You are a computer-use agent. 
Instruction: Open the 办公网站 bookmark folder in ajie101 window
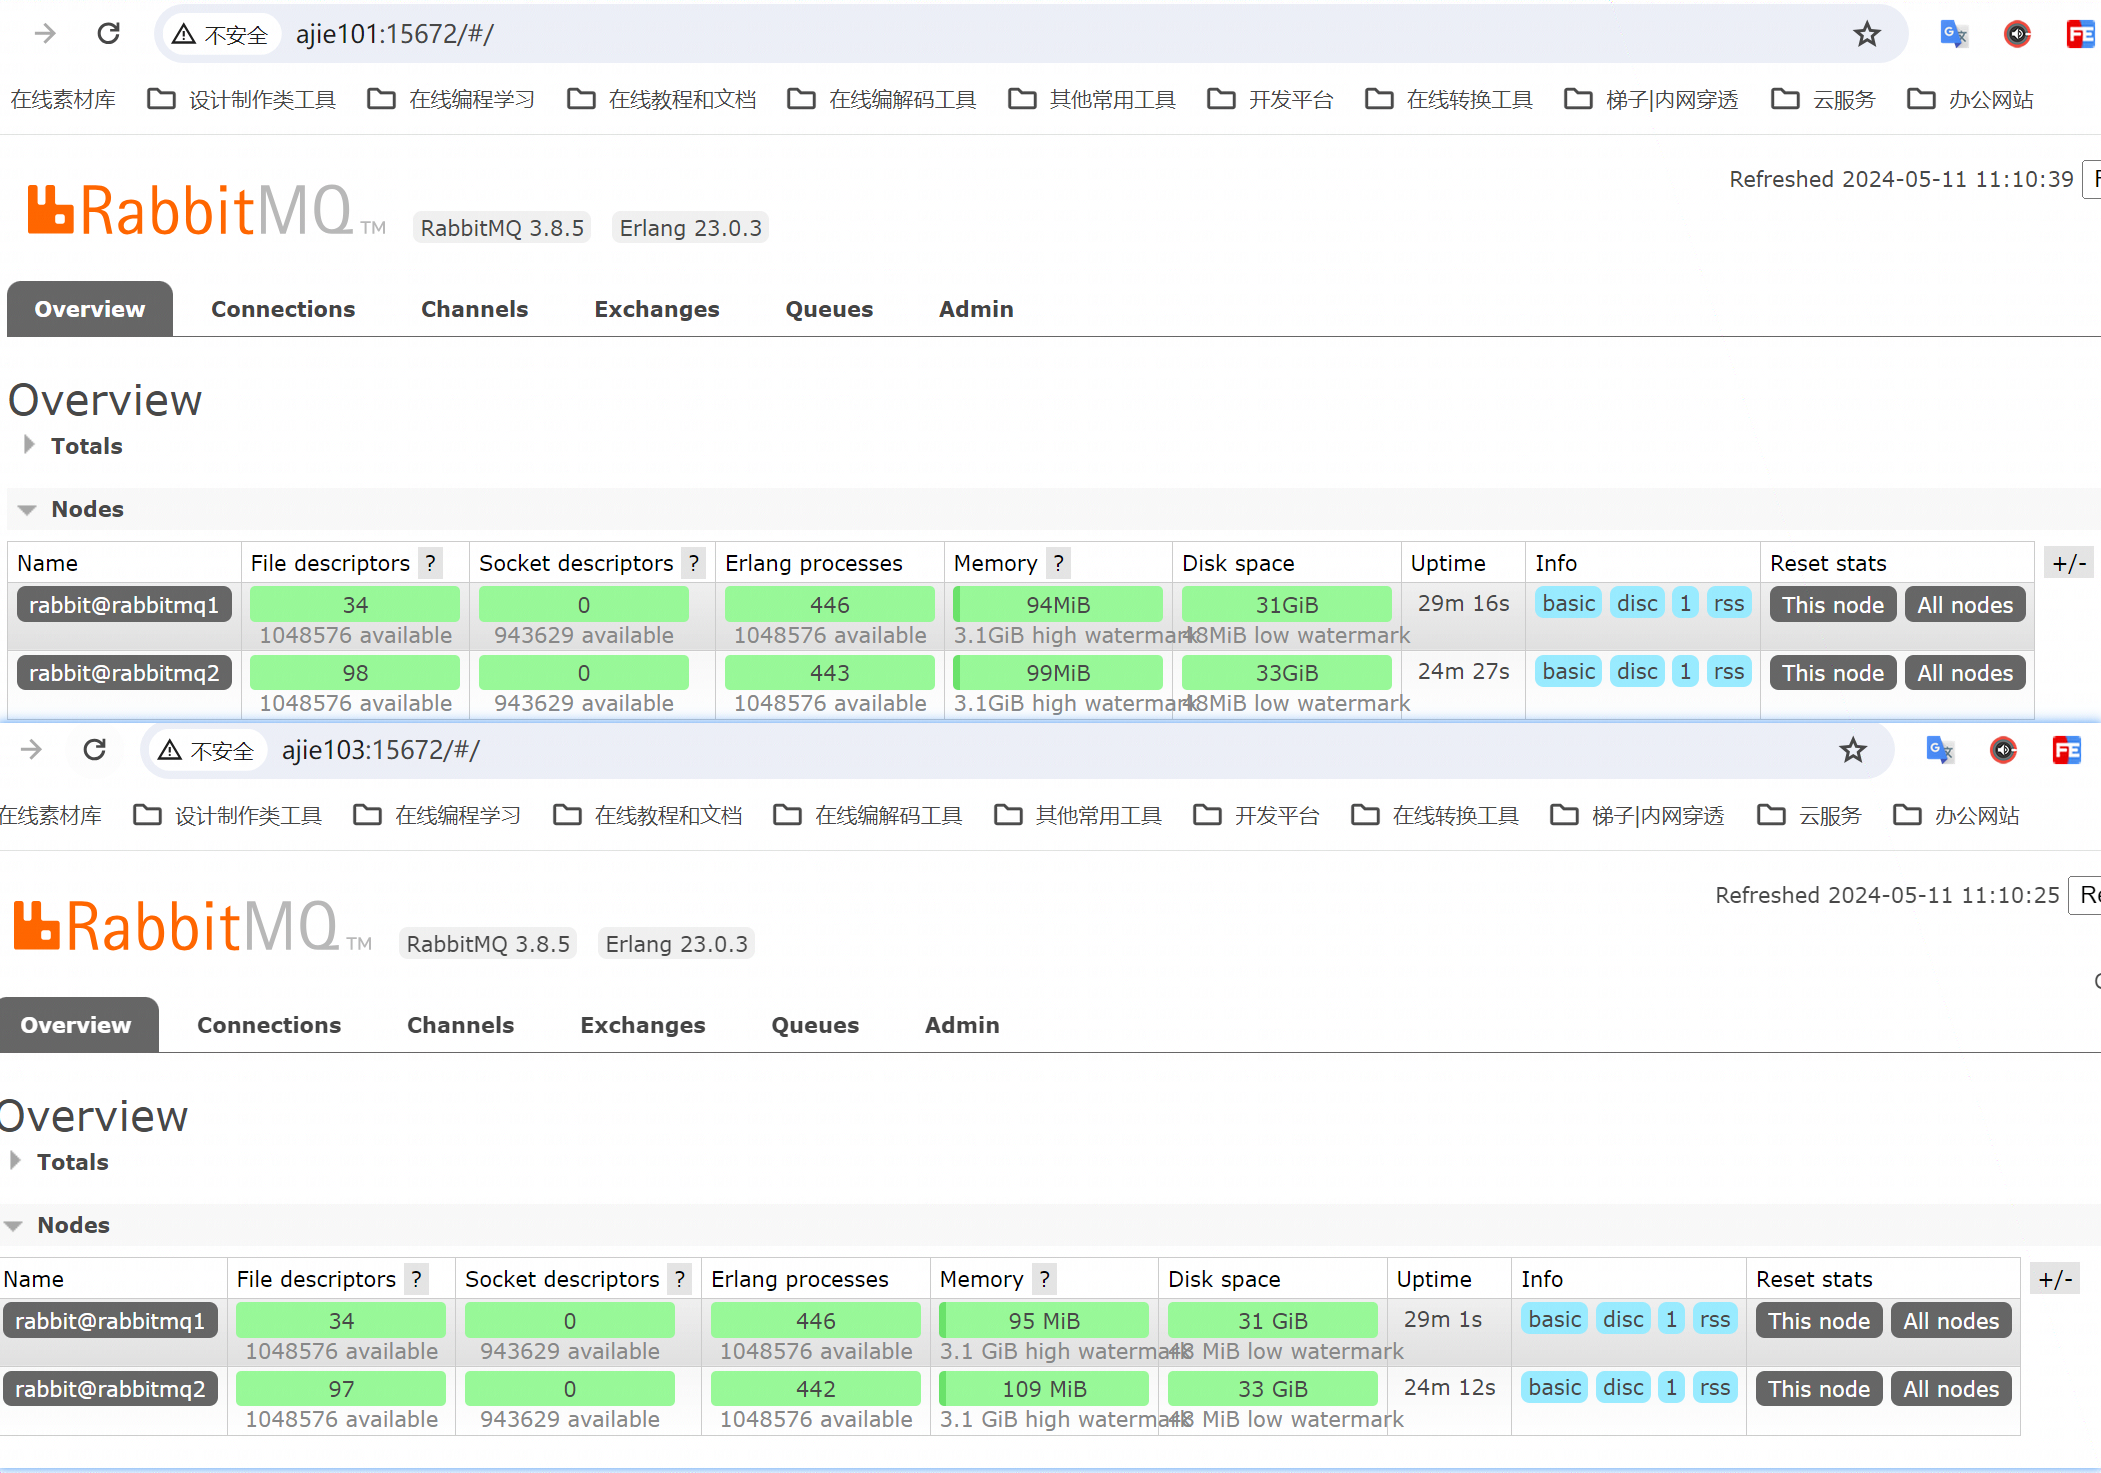[x=1971, y=99]
